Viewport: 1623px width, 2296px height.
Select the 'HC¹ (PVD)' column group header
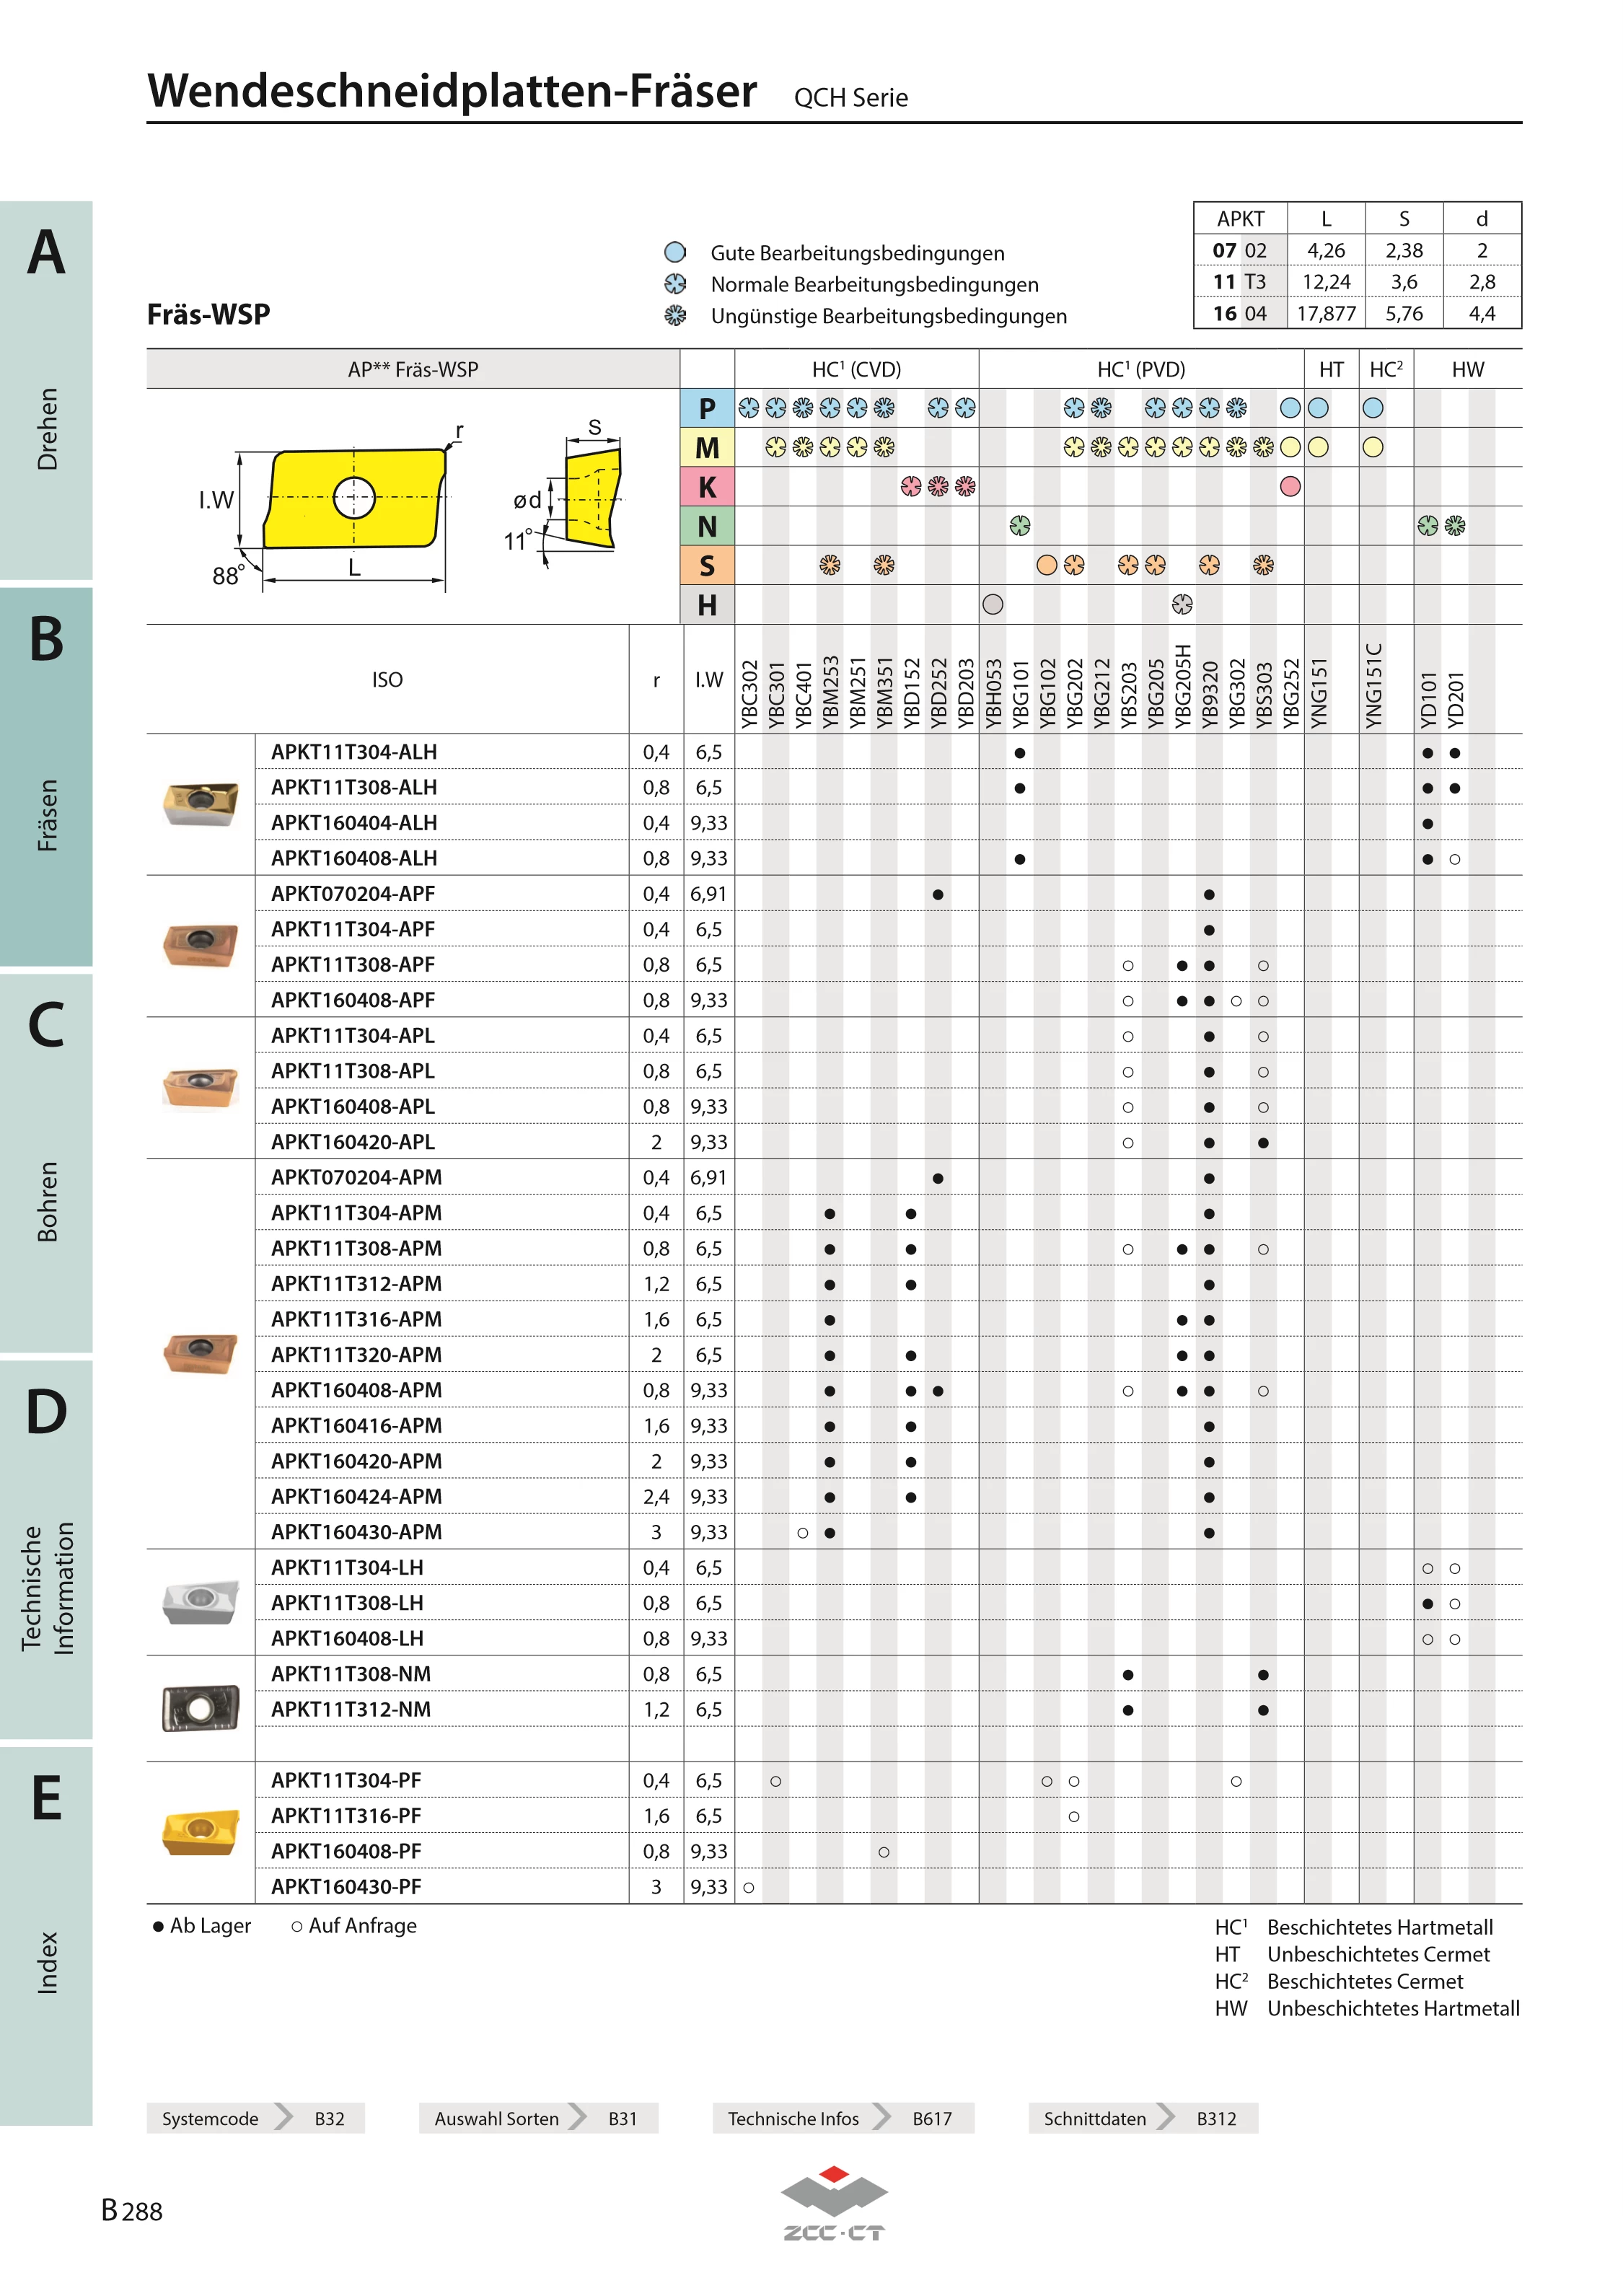1141,369
